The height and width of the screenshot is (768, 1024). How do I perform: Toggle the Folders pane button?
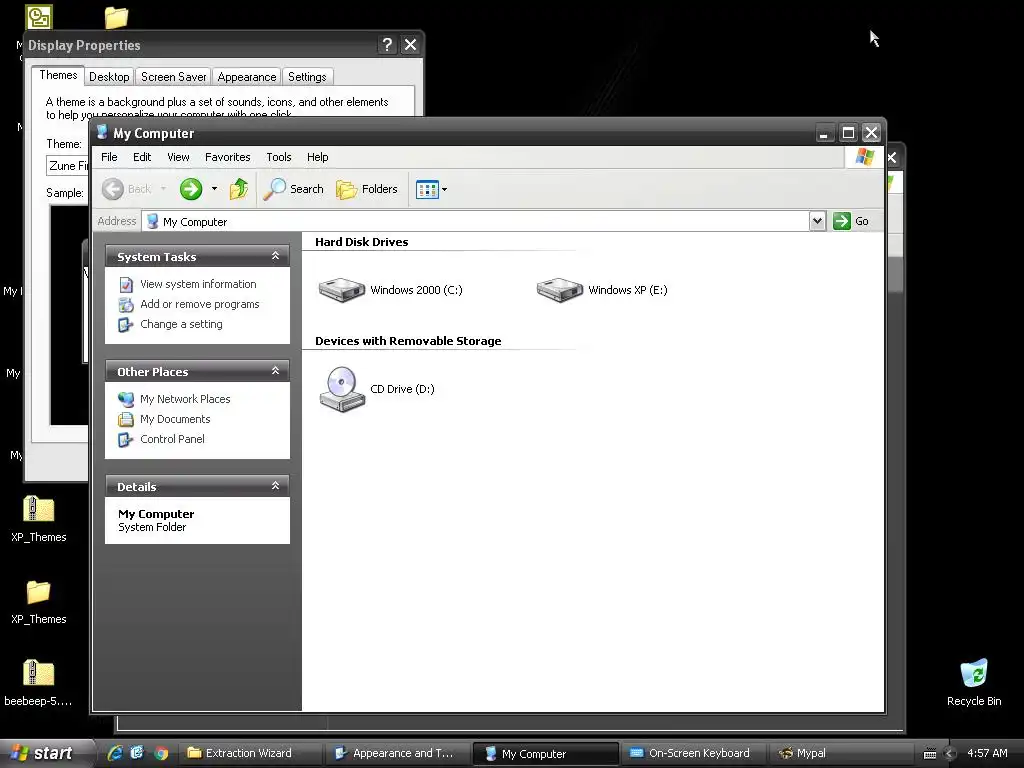tap(367, 189)
